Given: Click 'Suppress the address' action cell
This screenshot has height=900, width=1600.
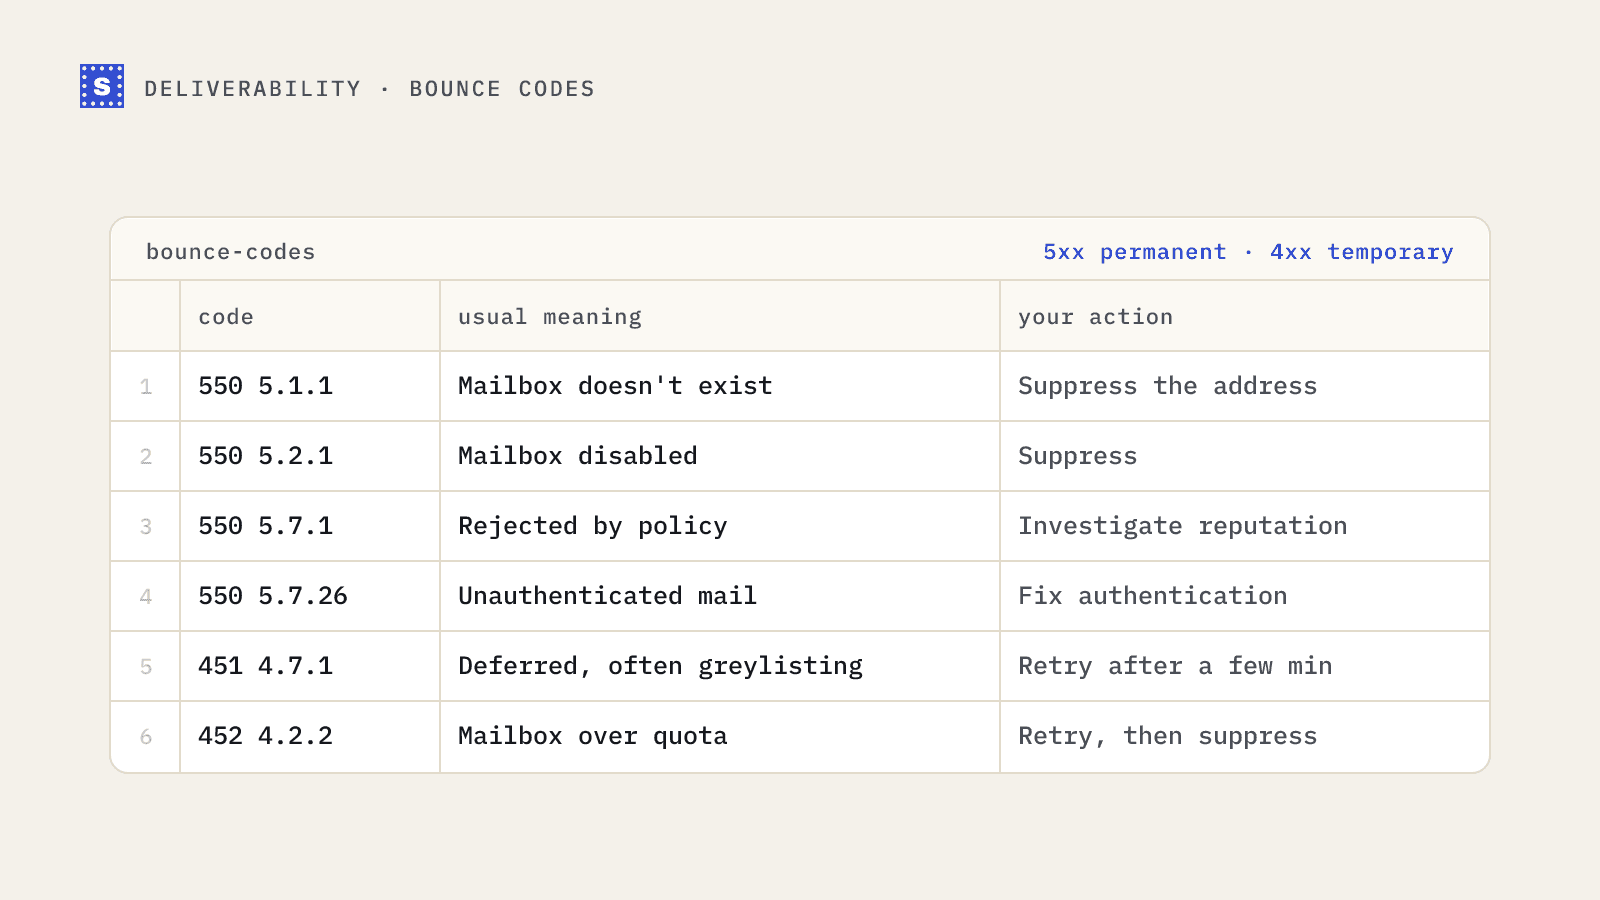Looking at the screenshot, I should point(1245,386).
